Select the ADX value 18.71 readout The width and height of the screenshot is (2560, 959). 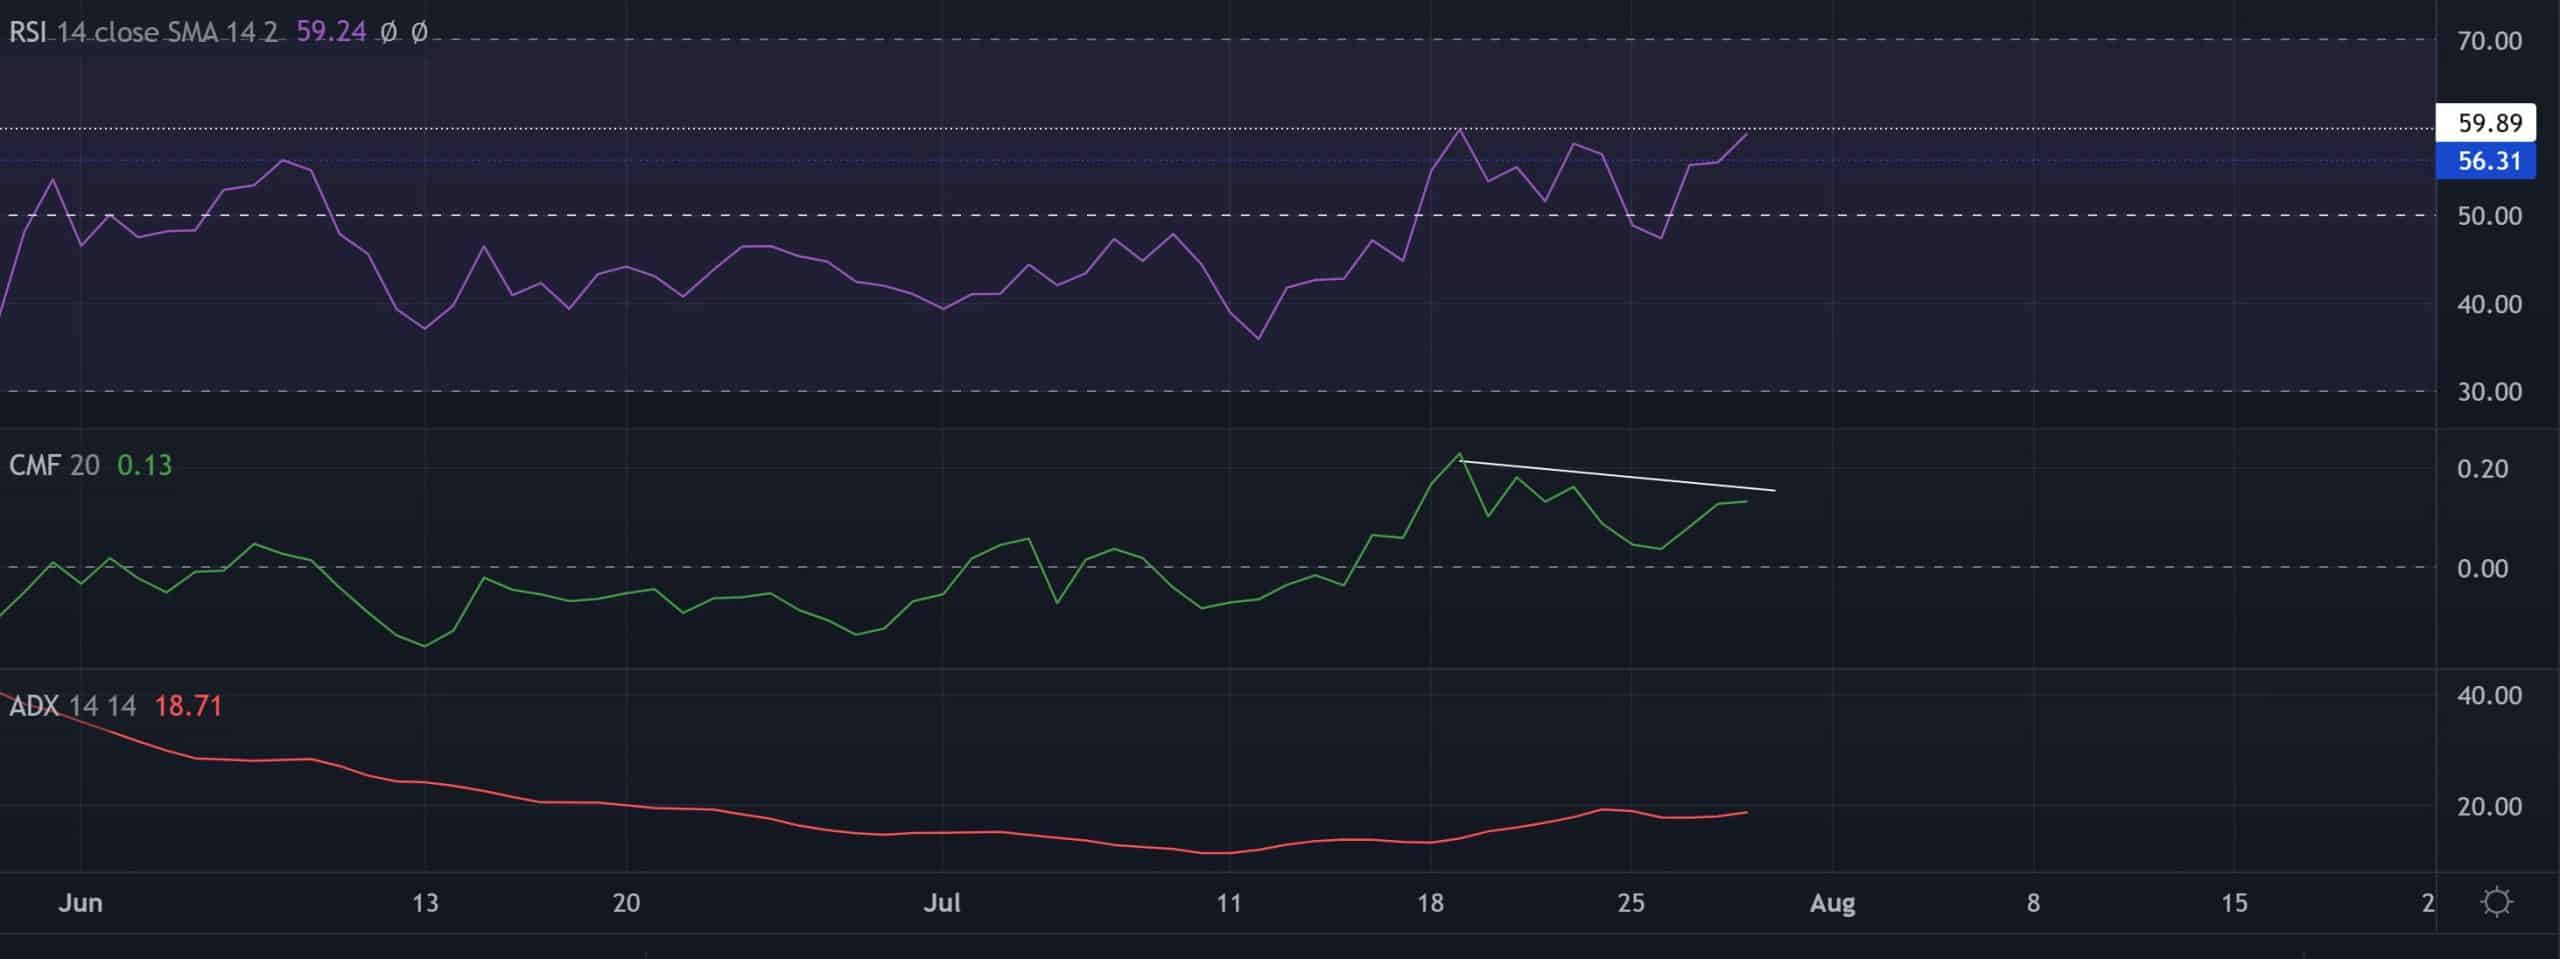click(188, 706)
